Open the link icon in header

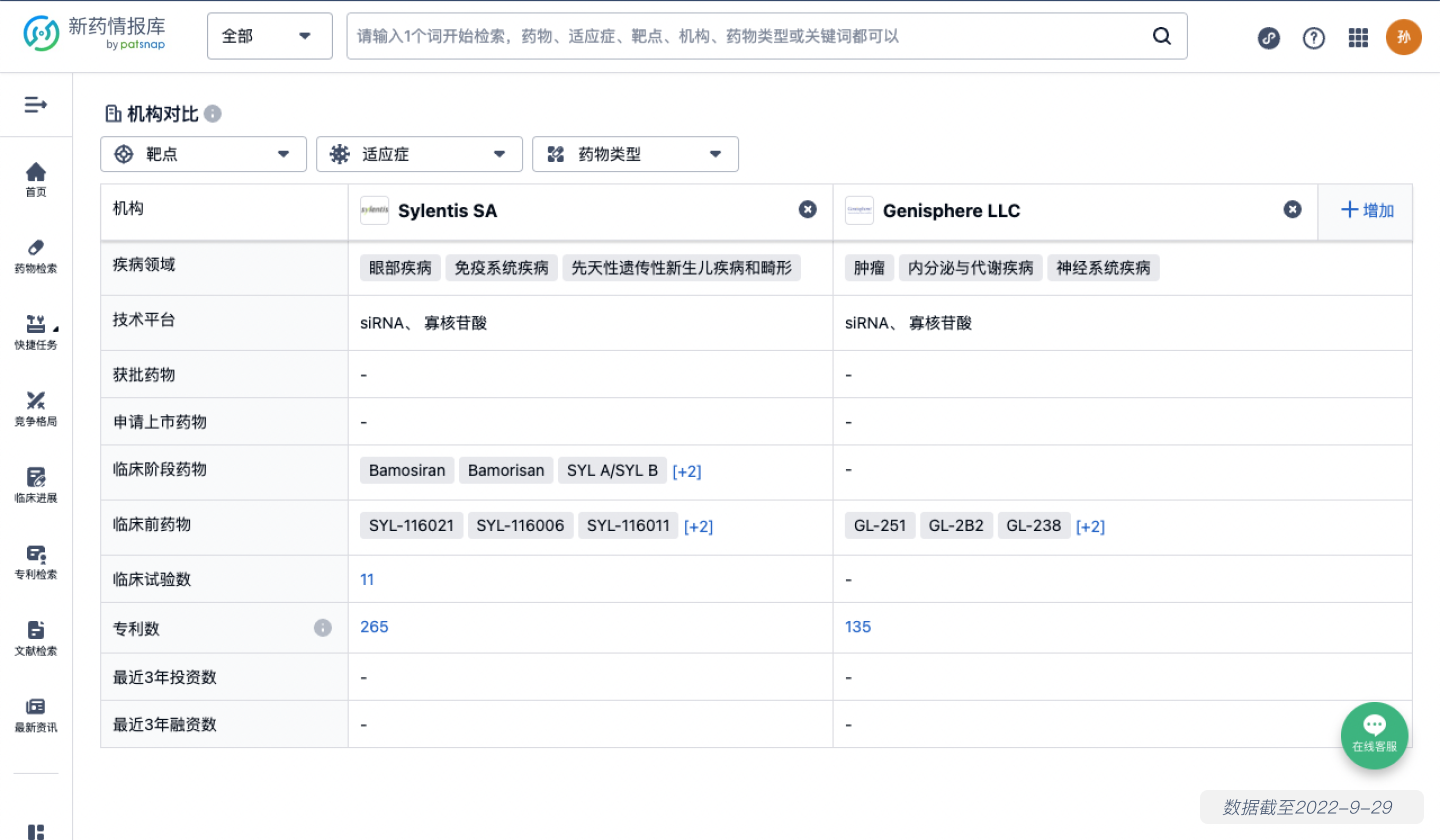(x=1269, y=38)
